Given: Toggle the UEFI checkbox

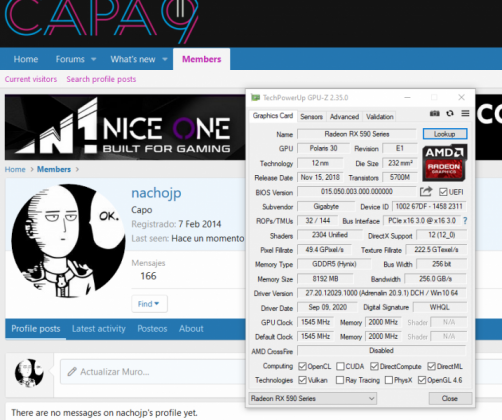Looking at the screenshot, I should [x=443, y=192].
